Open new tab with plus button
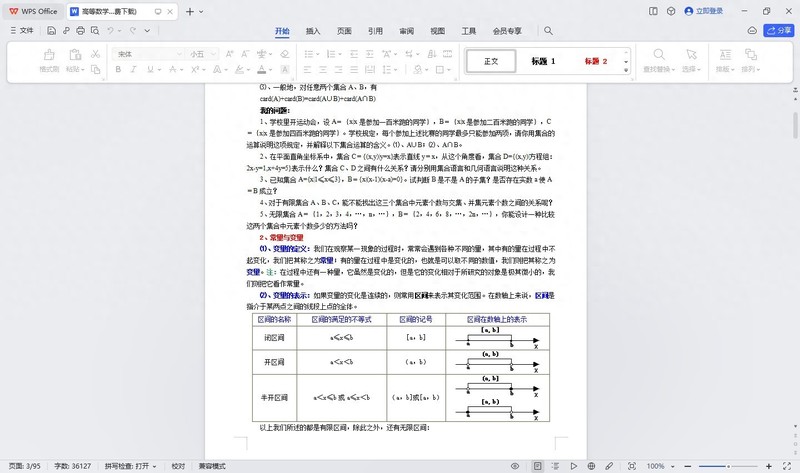The image size is (800, 473). click(189, 11)
